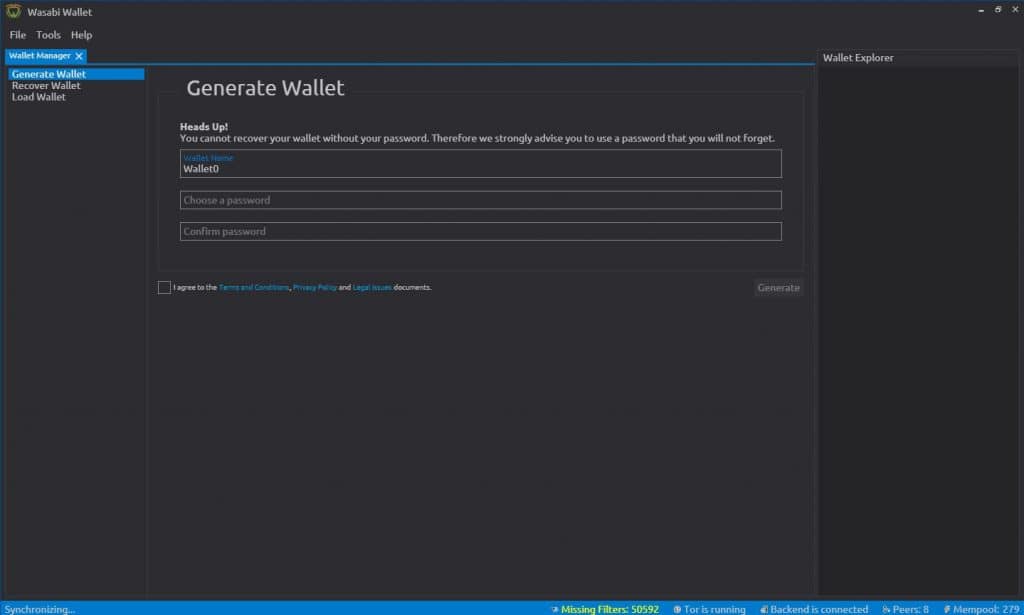The width and height of the screenshot is (1024, 615).
Task: Switch to the Wallet Manager tab
Action: (40, 56)
